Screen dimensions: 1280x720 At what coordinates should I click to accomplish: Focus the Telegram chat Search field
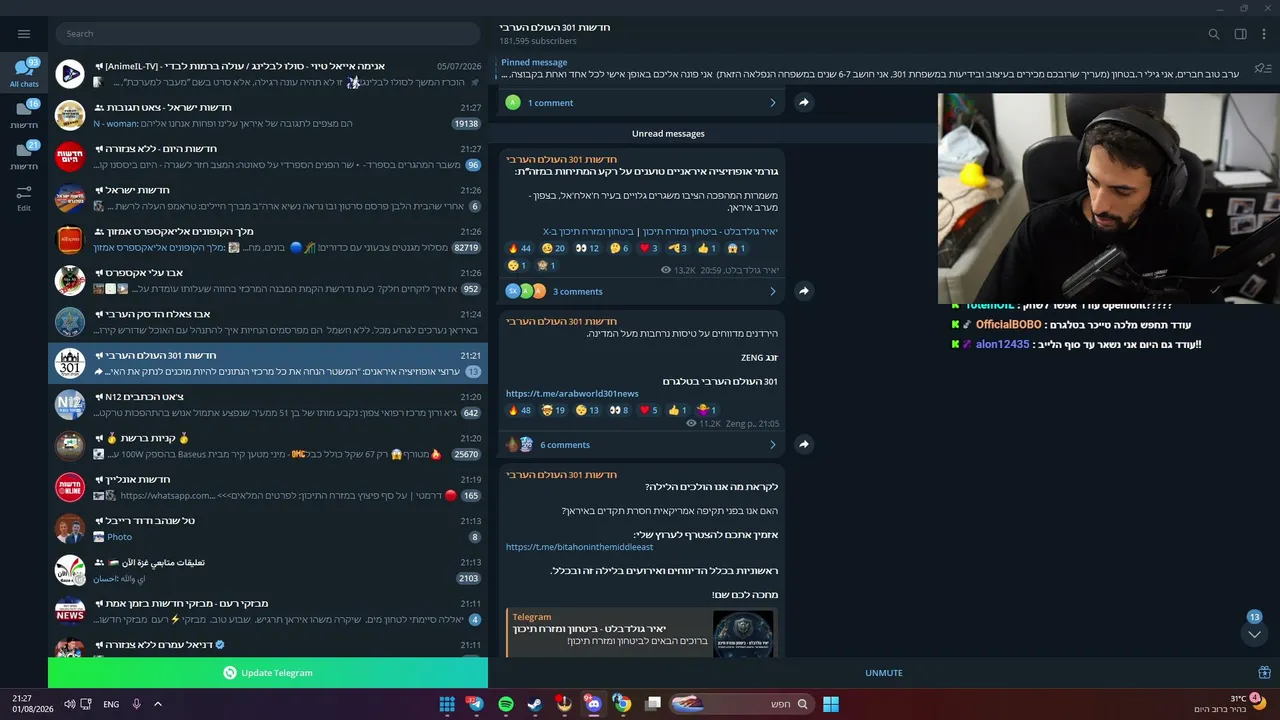pyautogui.click(x=268, y=34)
